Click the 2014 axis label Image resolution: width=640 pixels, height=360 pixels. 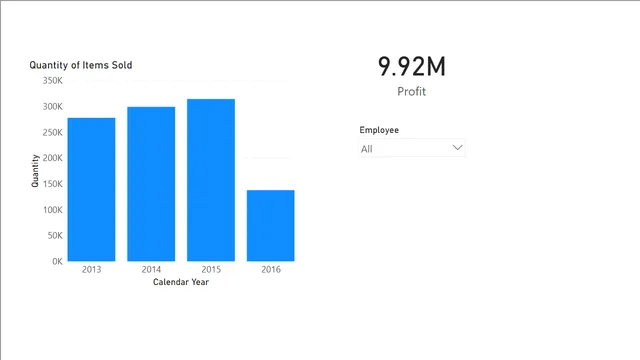(151, 269)
